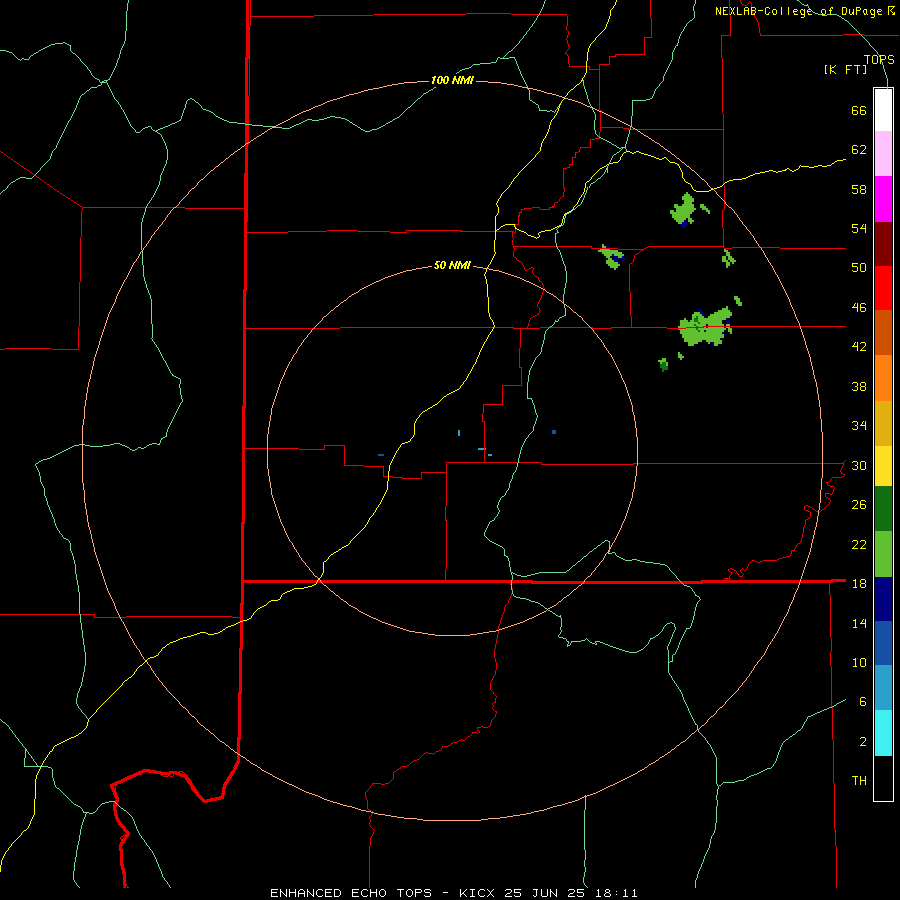Click the navy swatch near 14
Image resolution: width=900 pixels, height=900 pixels.
click(x=883, y=599)
